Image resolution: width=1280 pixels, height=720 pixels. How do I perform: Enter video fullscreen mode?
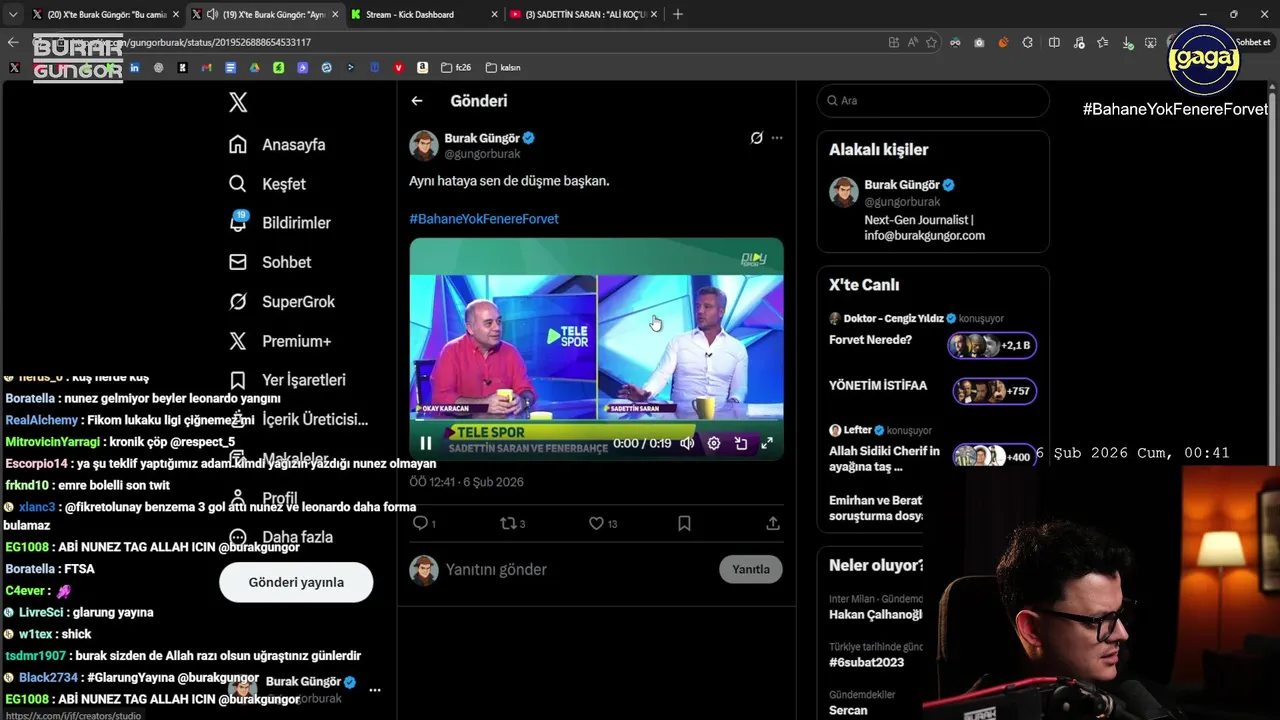(767, 443)
